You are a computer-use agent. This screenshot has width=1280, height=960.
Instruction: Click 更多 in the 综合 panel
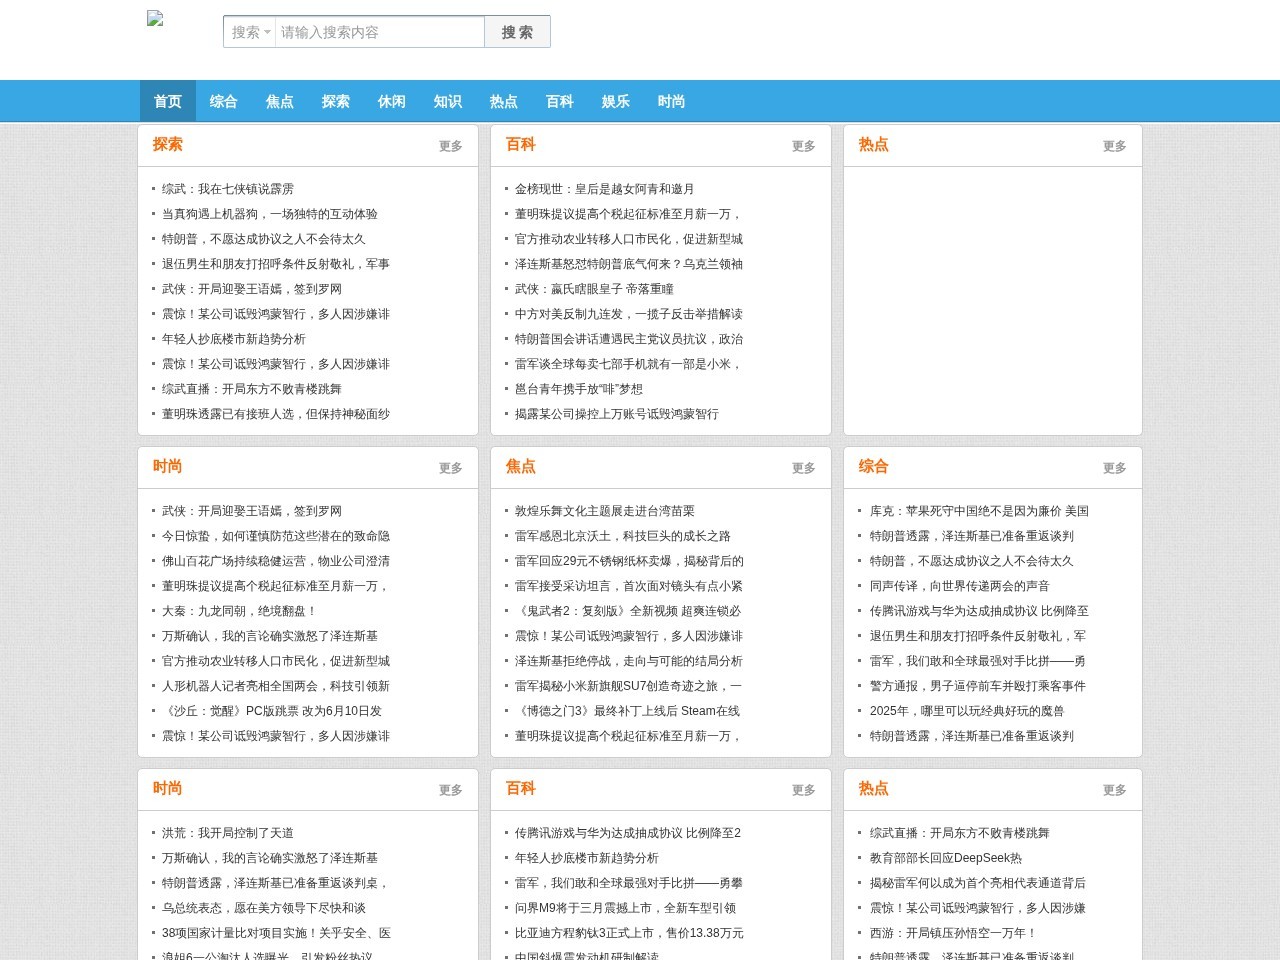click(x=1115, y=468)
